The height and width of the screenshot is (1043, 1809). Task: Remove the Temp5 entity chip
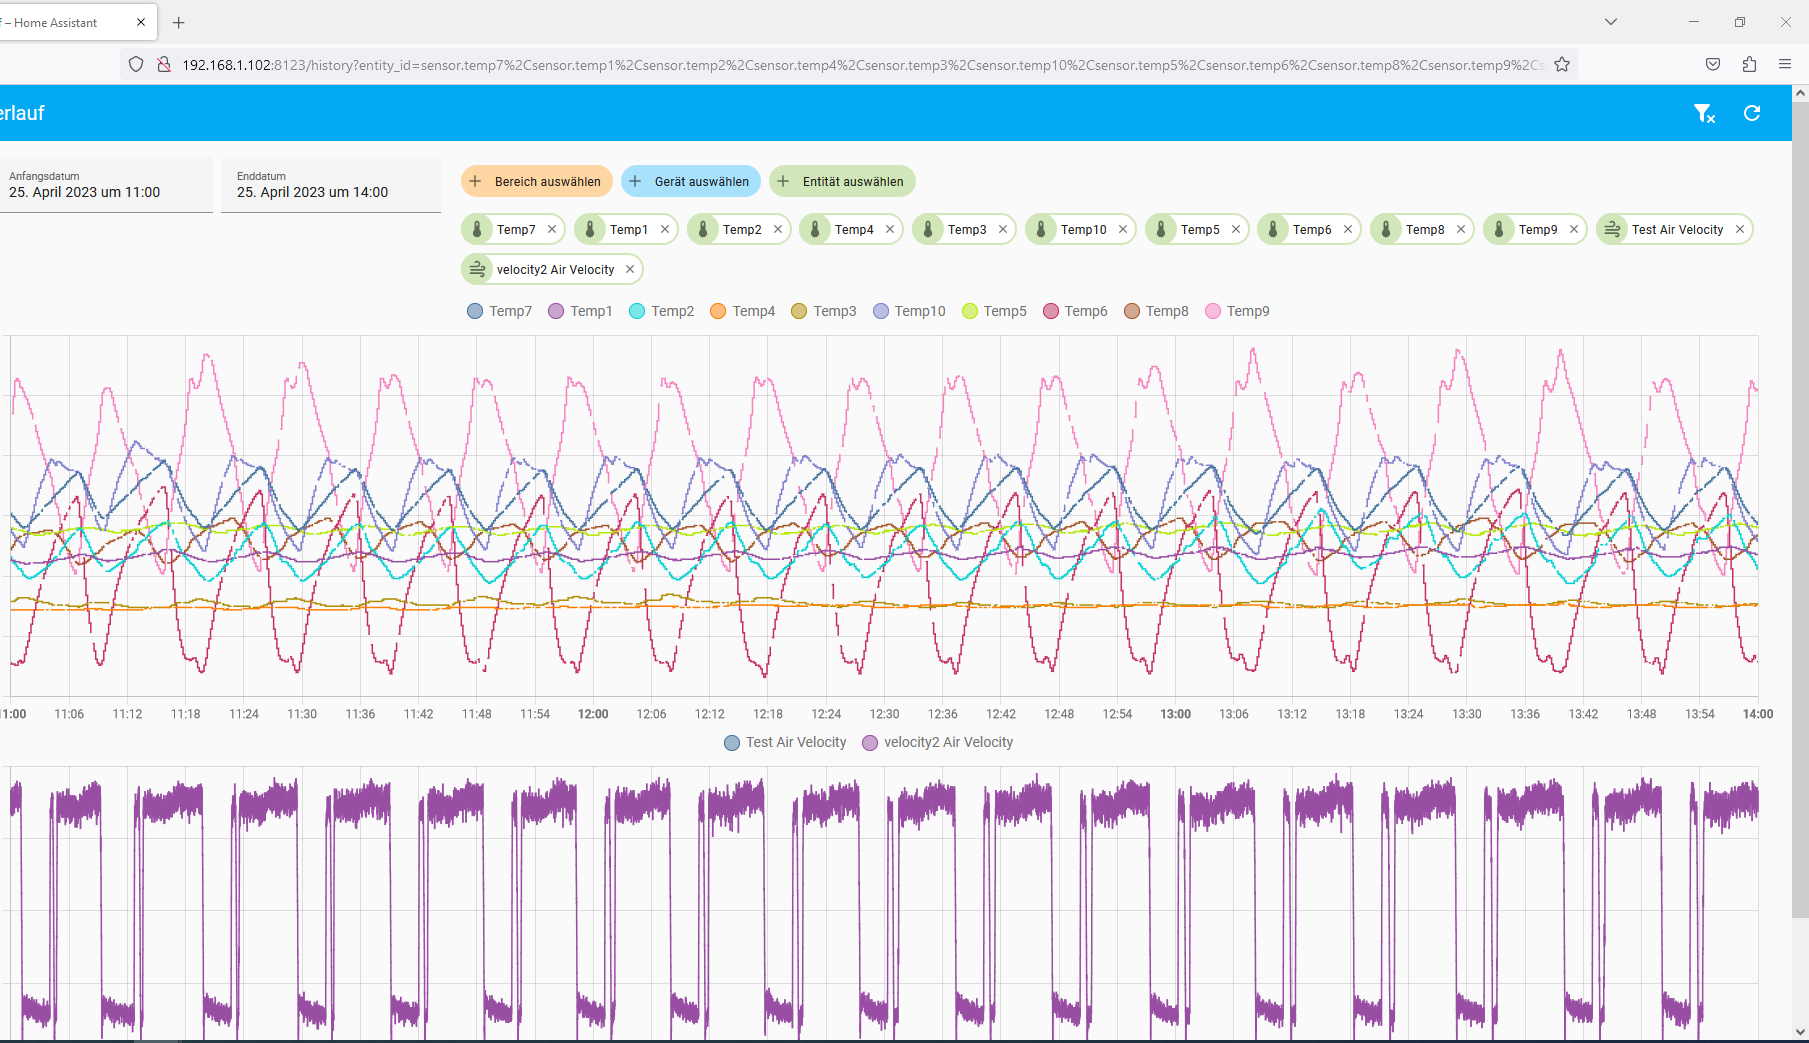(1236, 229)
